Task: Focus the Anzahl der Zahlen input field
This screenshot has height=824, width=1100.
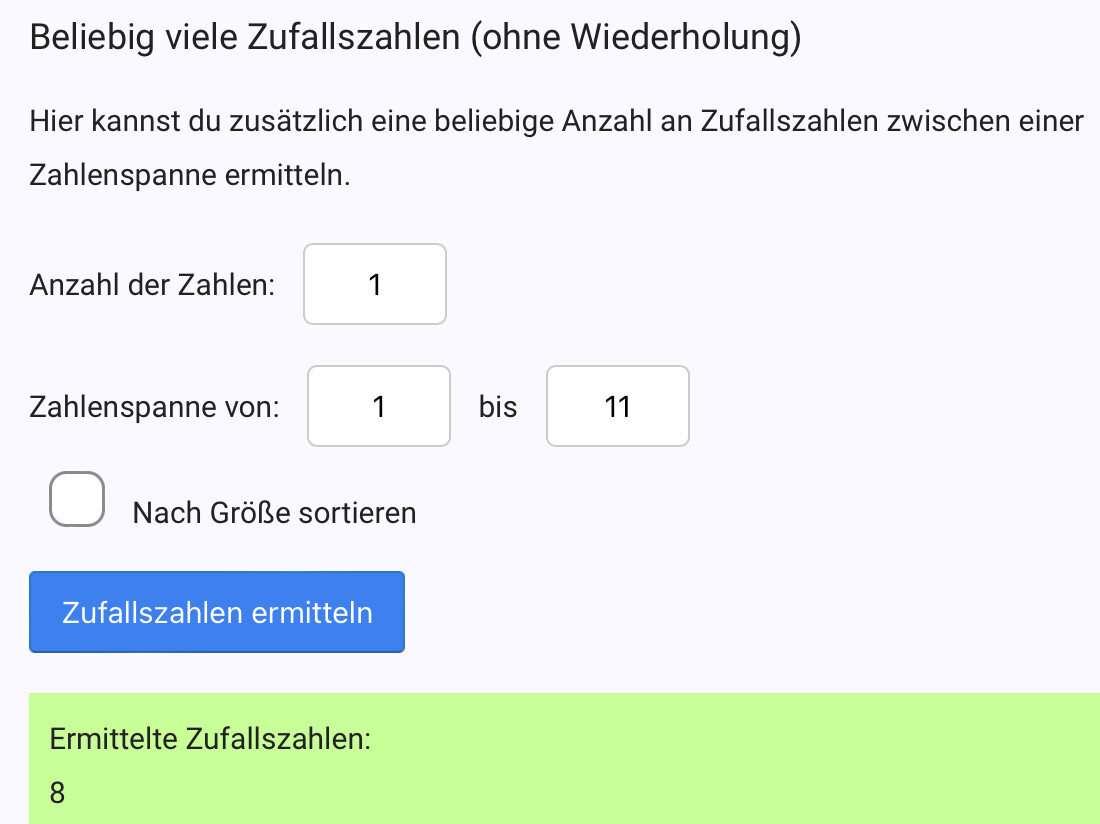Action: pyautogui.click(x=375, y=285)
